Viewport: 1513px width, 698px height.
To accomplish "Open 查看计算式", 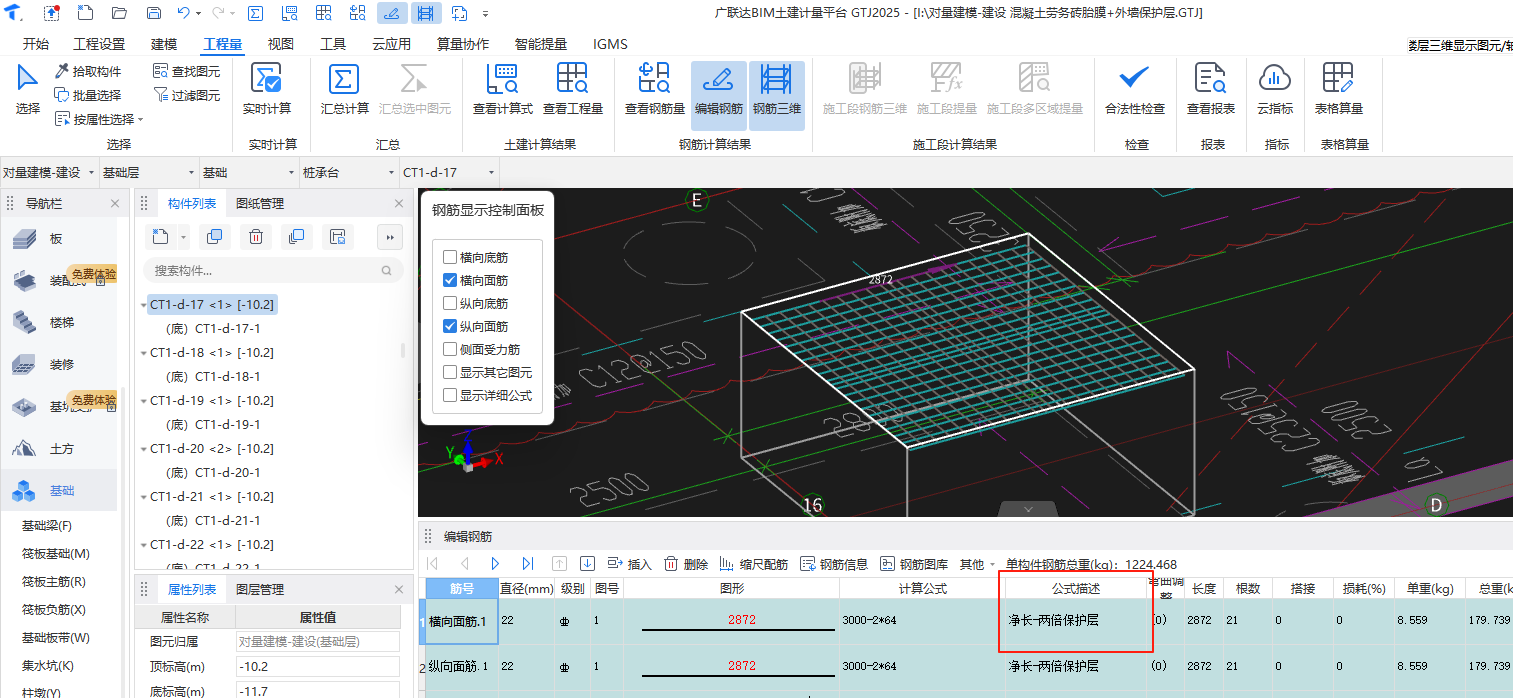I will 502,89.
